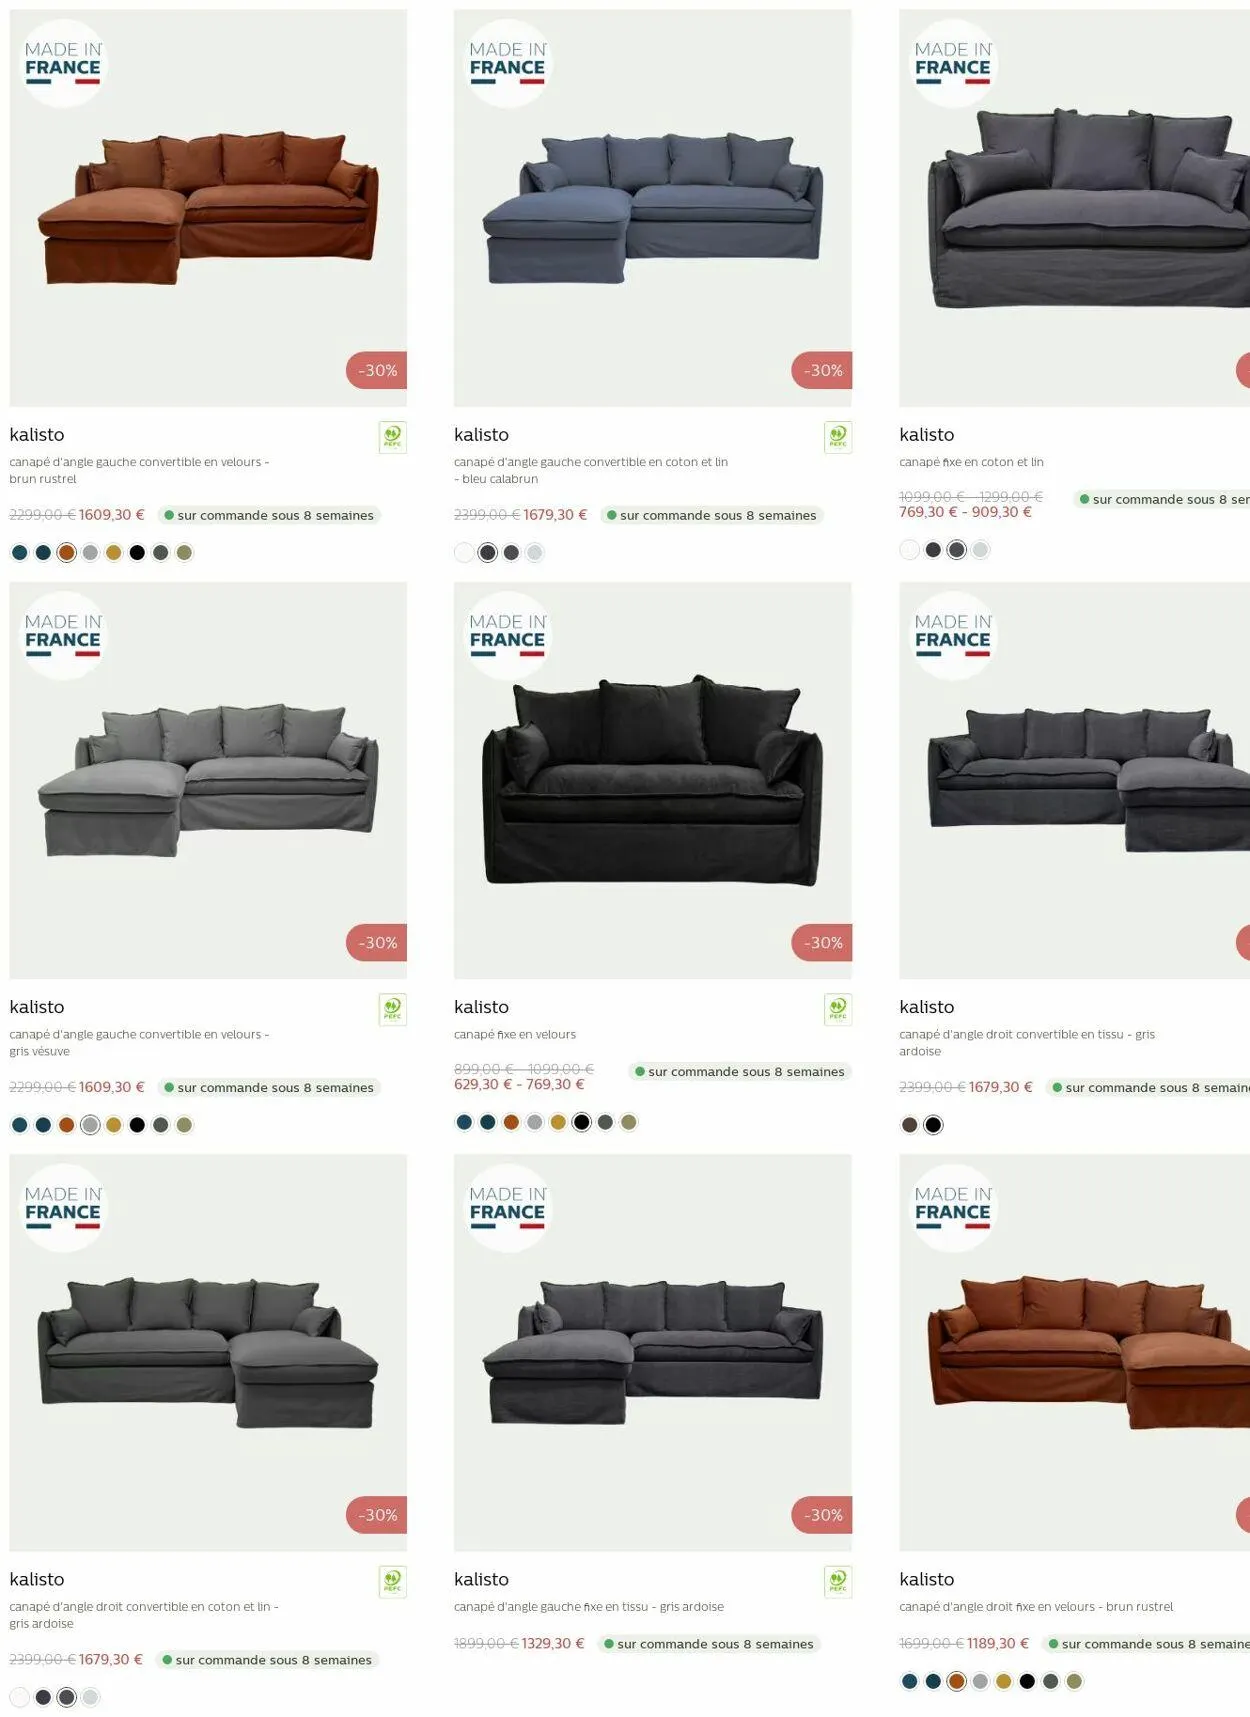Open the canapé fixe en velours description link

point(515,1034)
